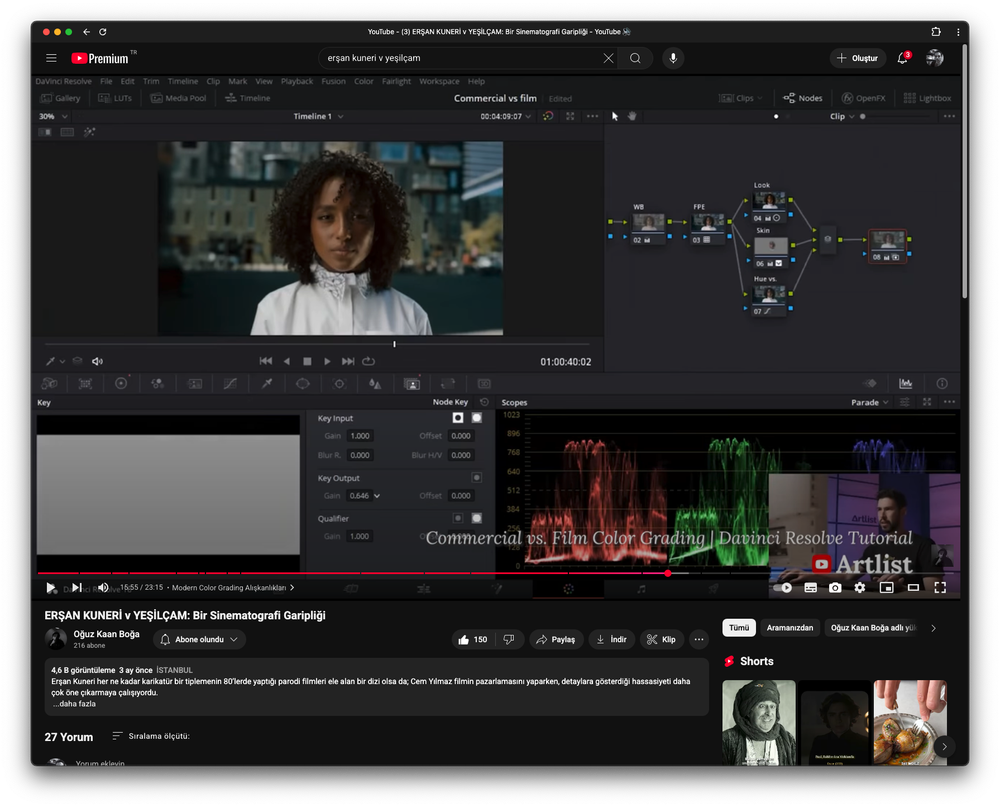Play the YouTube video

pos(50,588)
